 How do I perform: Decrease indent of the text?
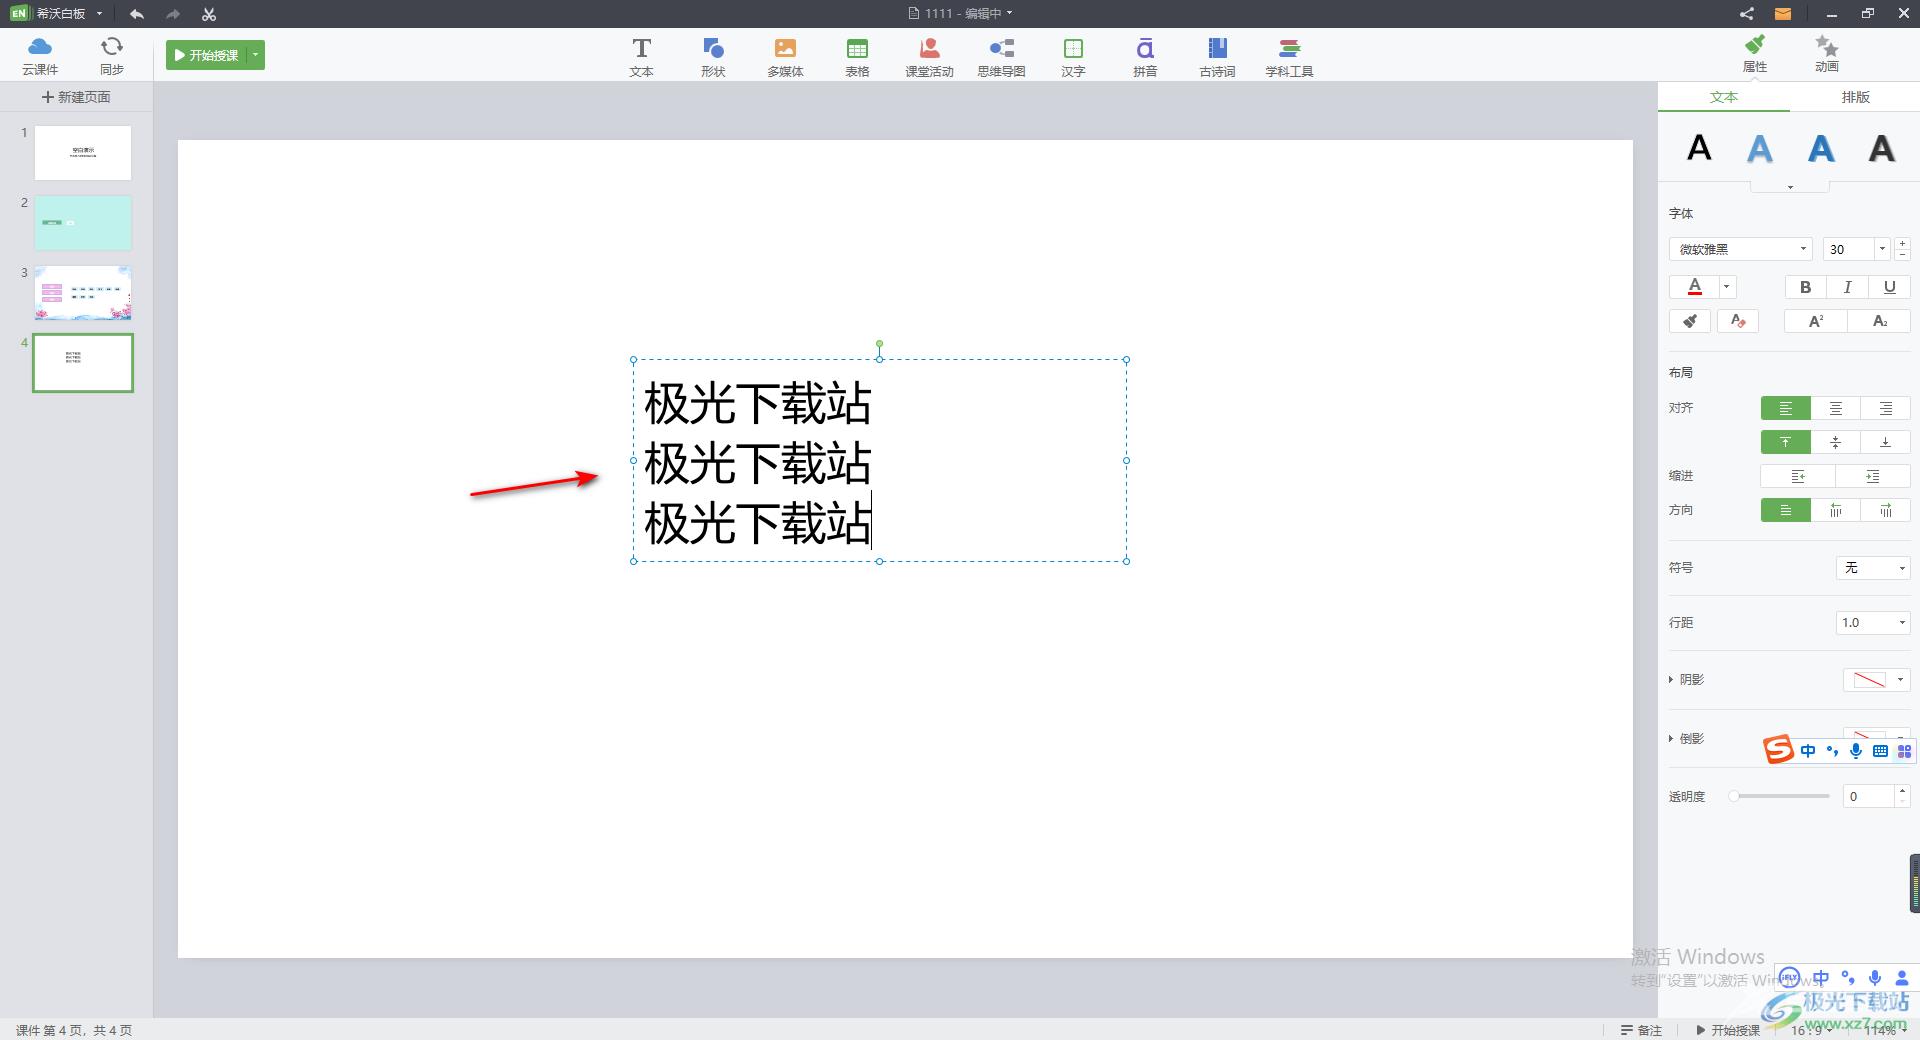pyautogui.click(x=1798, y=476)
